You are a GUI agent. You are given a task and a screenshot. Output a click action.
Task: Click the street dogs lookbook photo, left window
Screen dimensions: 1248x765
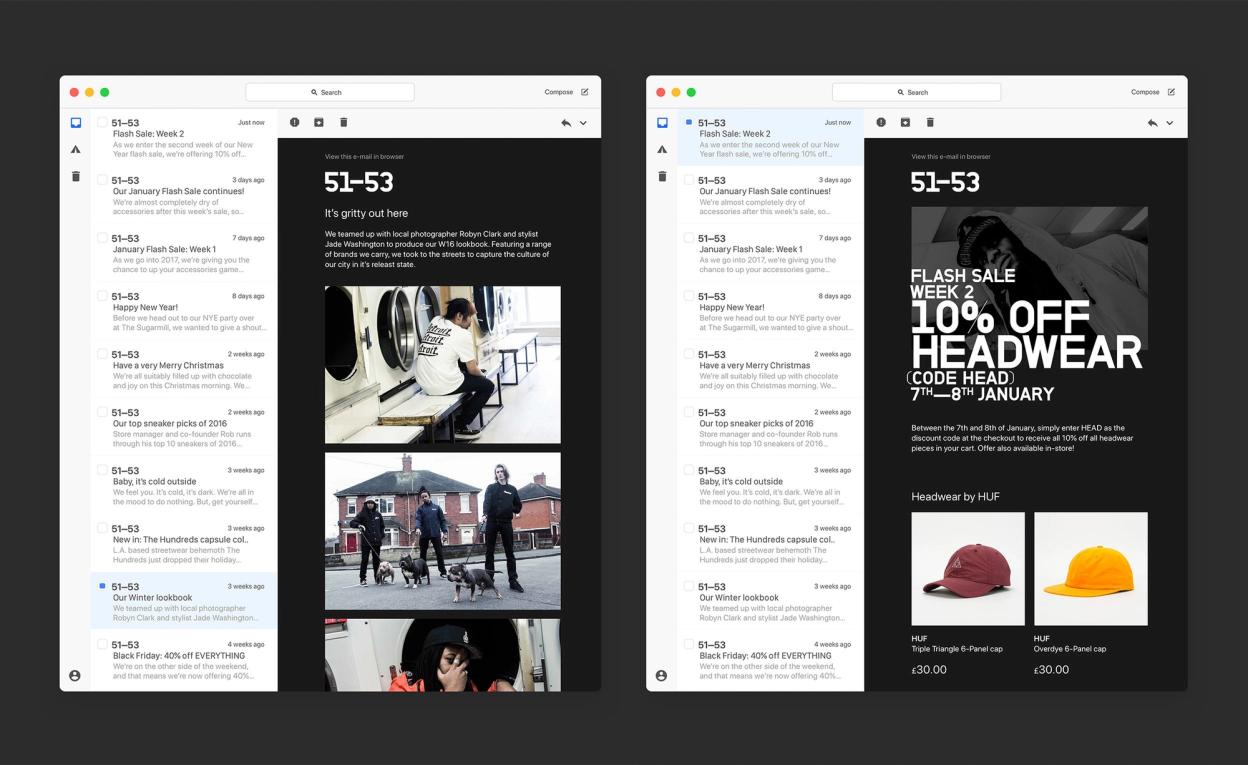[x=442, y=531]
